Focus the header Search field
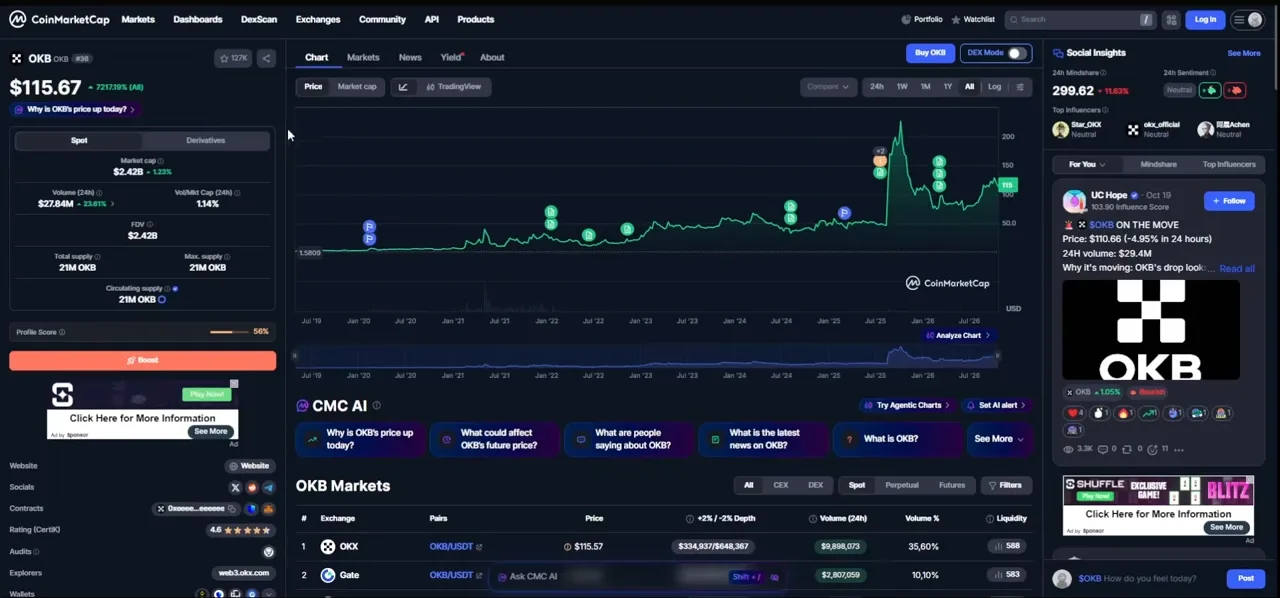This screenshot has width=1280, height=598. [1079, 19]
